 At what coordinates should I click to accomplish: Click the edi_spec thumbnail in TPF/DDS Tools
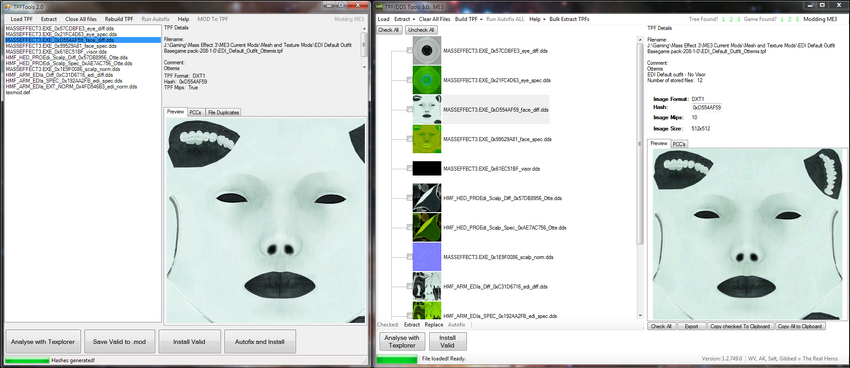[x=427, y=311]
